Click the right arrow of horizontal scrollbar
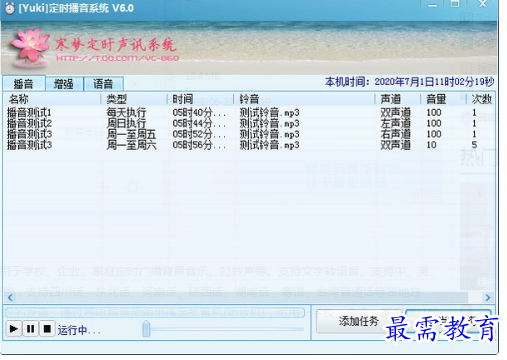507x360 pixels. point(488,297)
